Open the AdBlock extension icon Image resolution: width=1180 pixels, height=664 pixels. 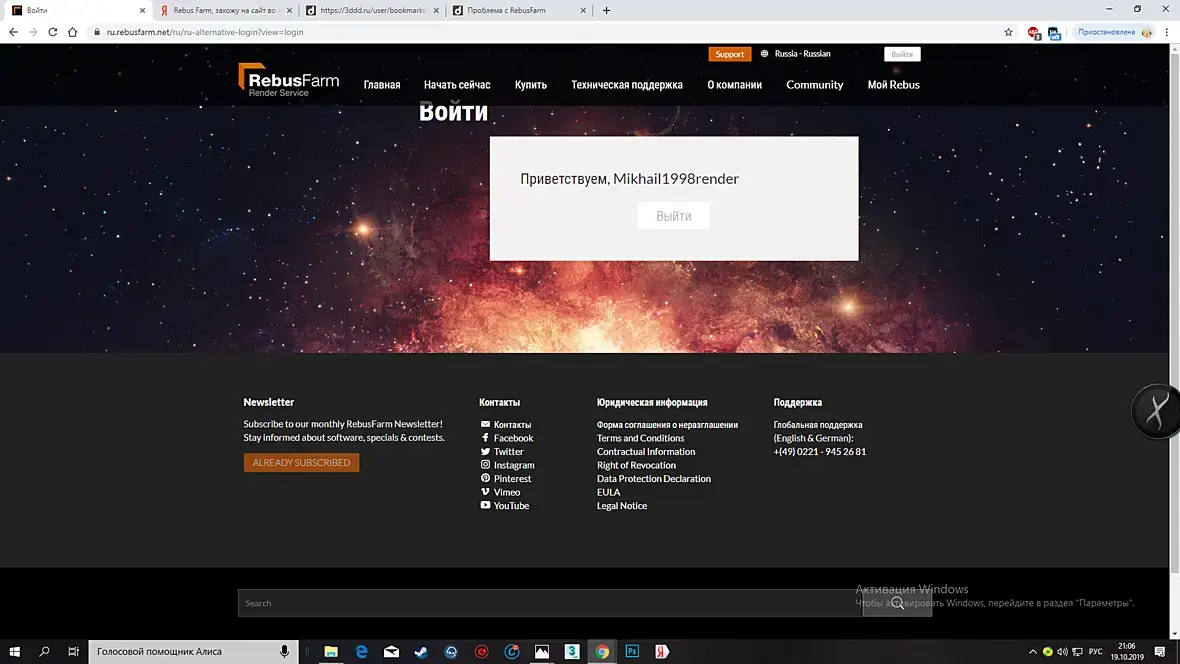tap(1034, 32)
